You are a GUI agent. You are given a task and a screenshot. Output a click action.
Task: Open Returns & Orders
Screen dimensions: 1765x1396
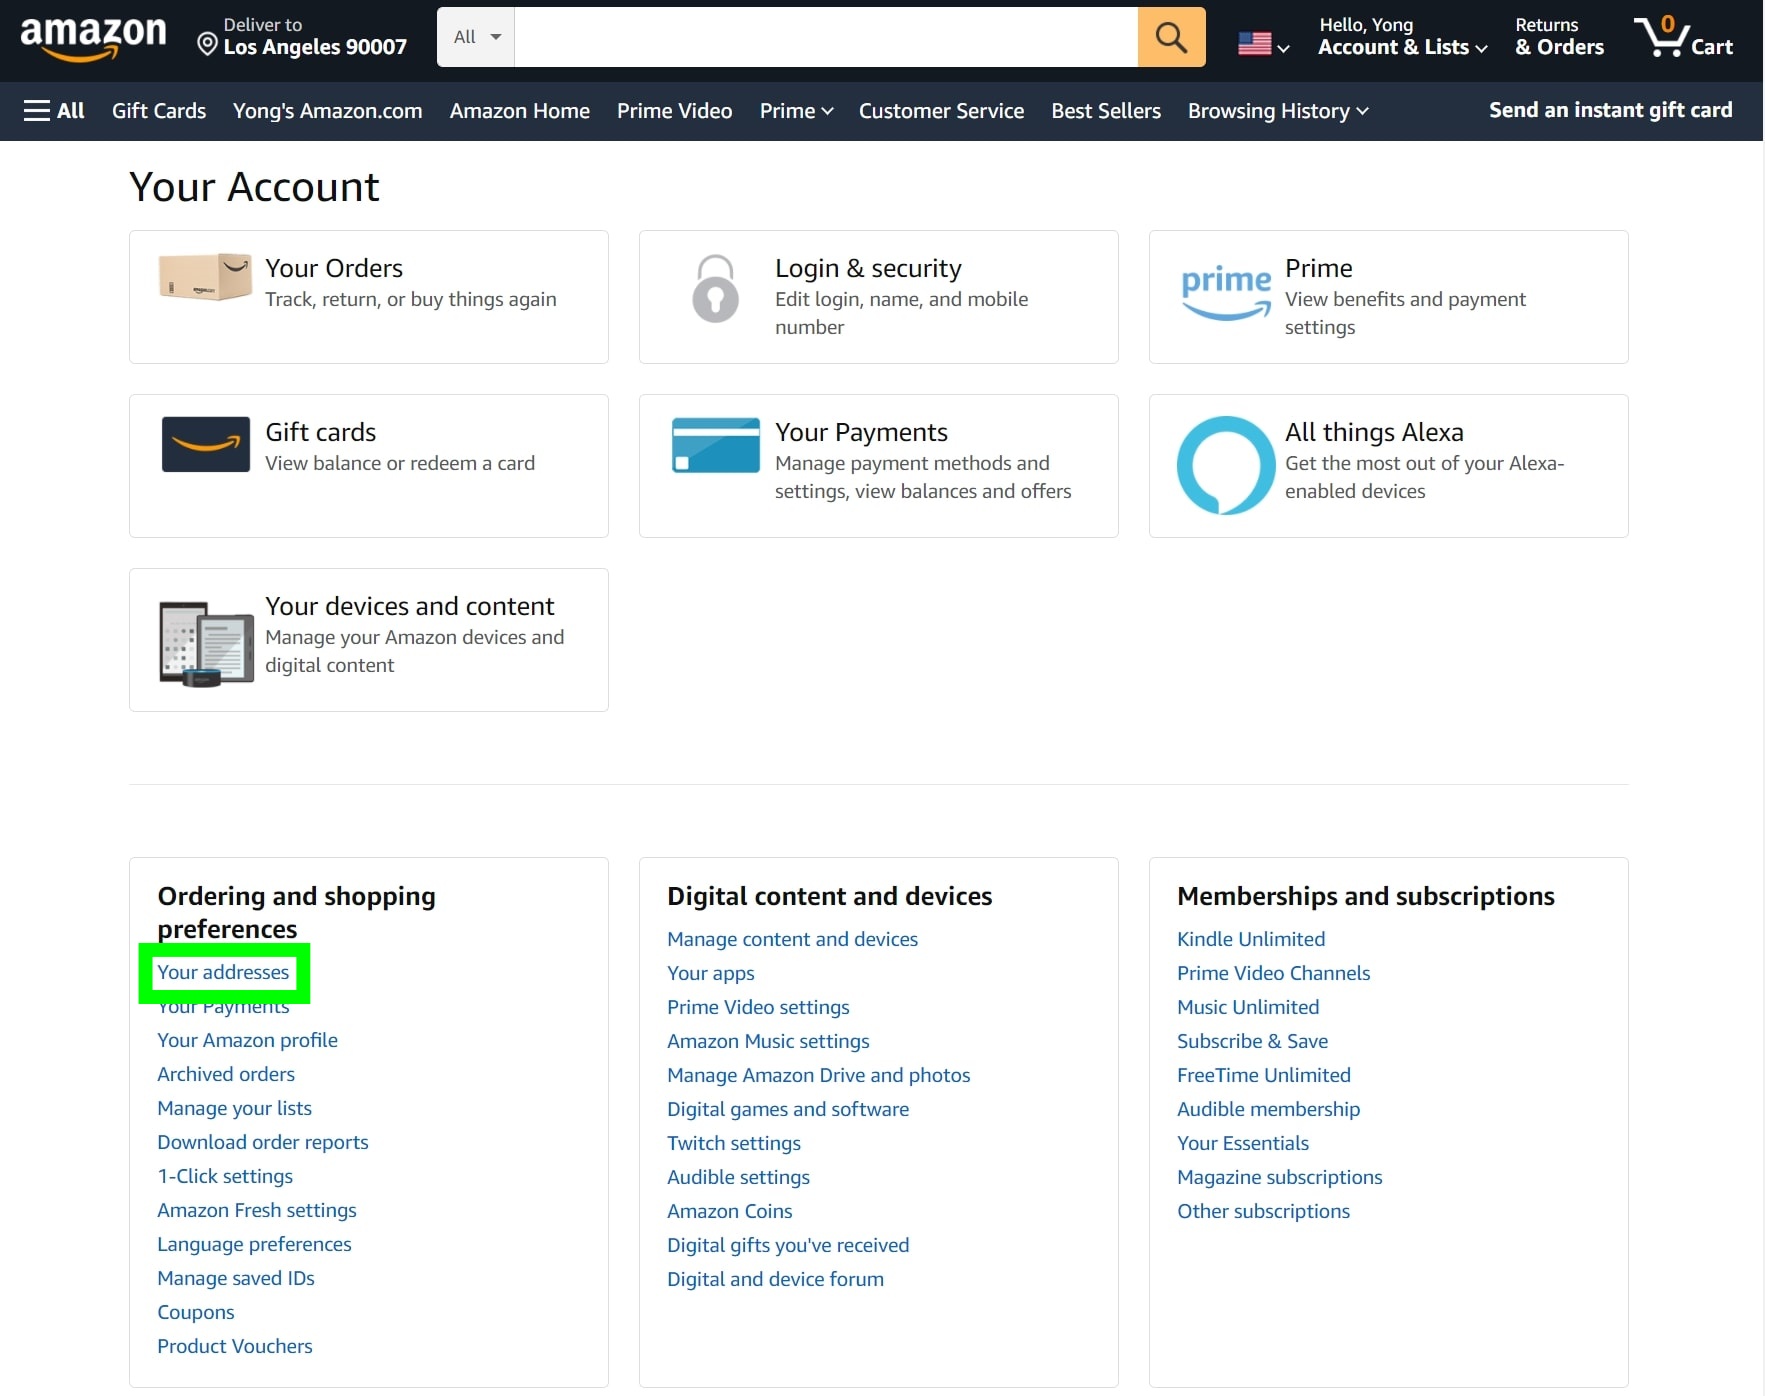(1559, 37)
